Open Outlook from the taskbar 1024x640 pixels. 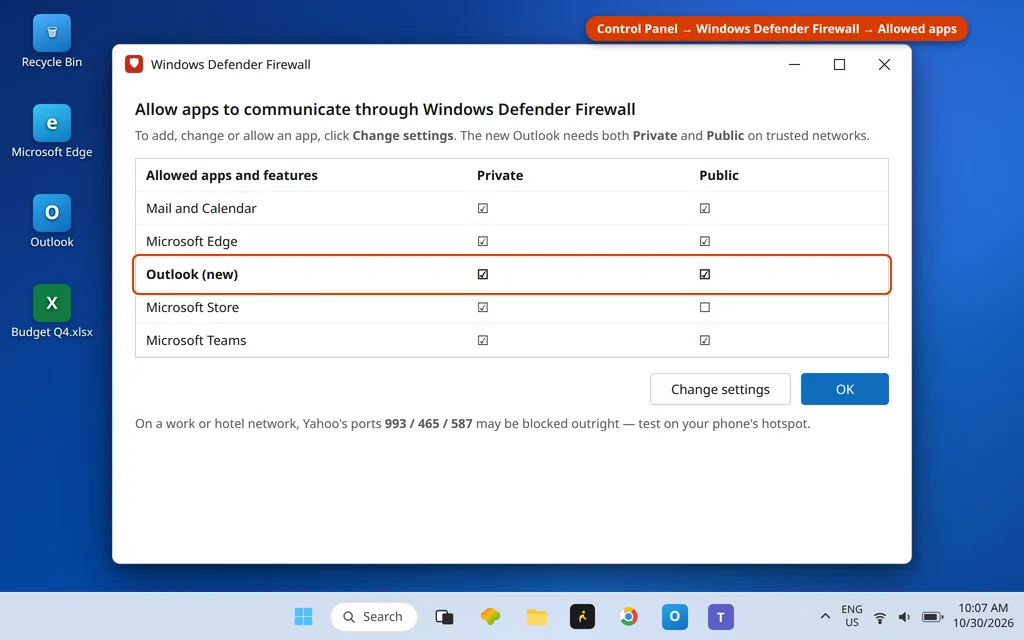pos(675,616)
